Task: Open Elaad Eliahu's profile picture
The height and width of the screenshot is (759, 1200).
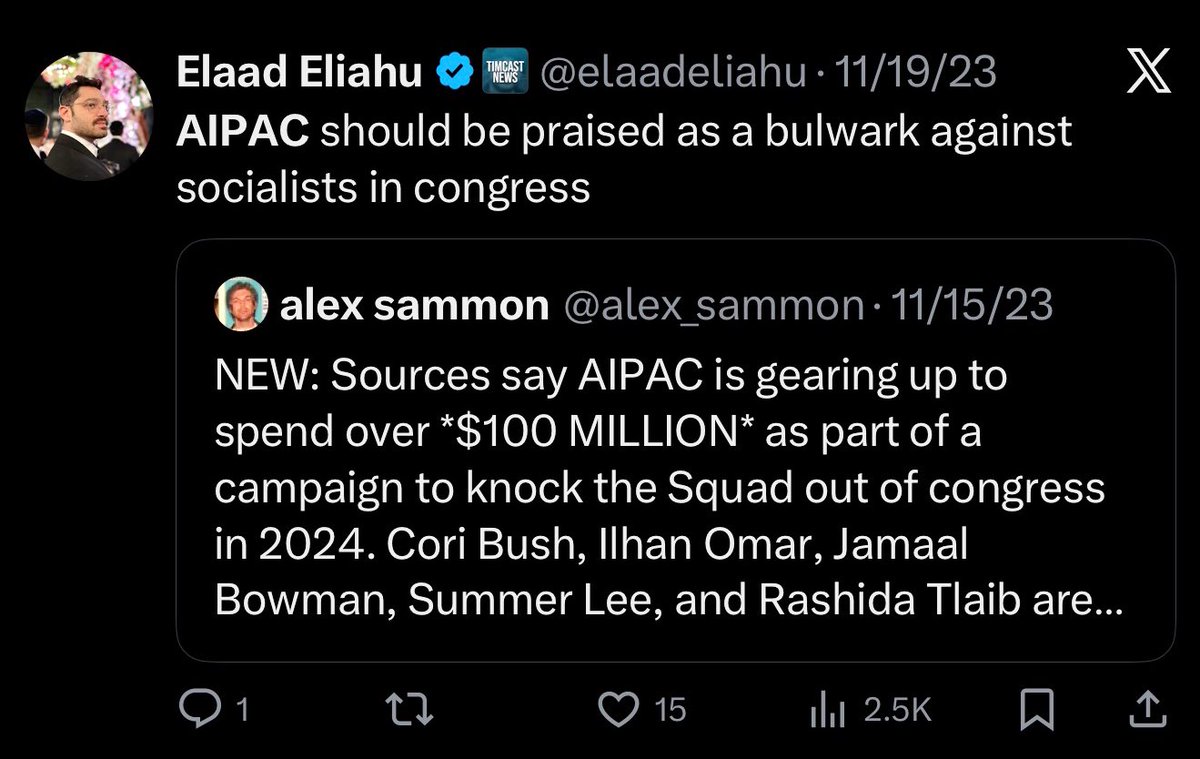Action: 89,116
